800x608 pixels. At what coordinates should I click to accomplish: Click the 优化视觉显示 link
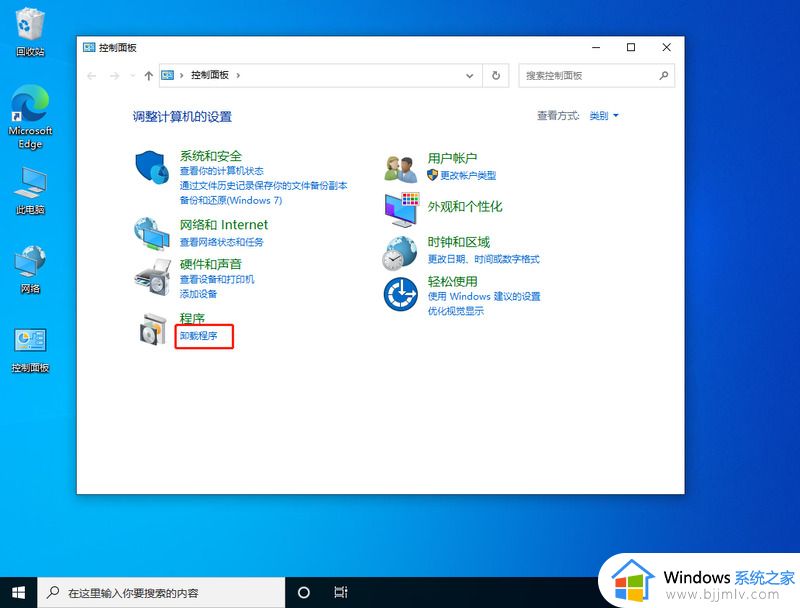pyautogui.click(x=456, y=311)
